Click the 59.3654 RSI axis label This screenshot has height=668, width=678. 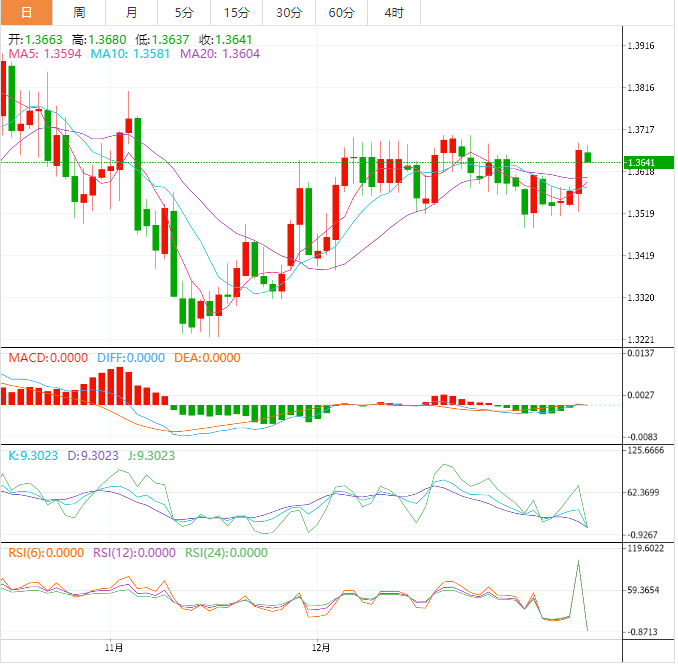click(643, 590)
